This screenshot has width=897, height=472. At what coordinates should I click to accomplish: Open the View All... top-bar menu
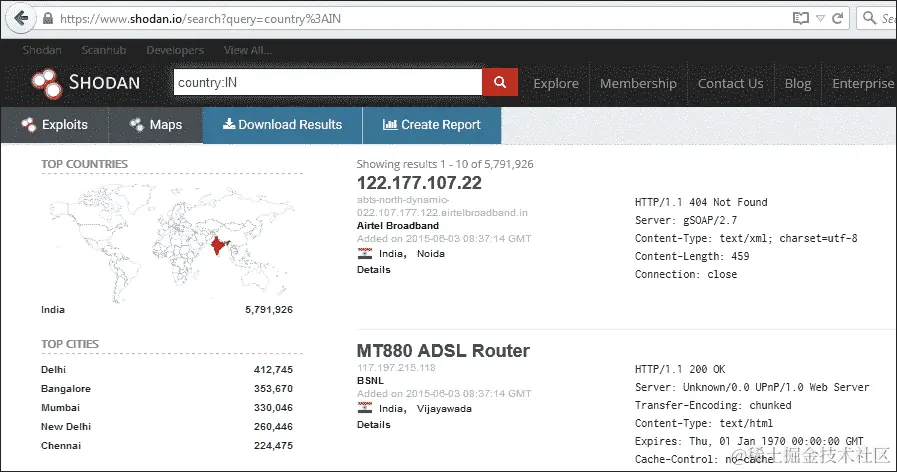click(x=248, y=50)
